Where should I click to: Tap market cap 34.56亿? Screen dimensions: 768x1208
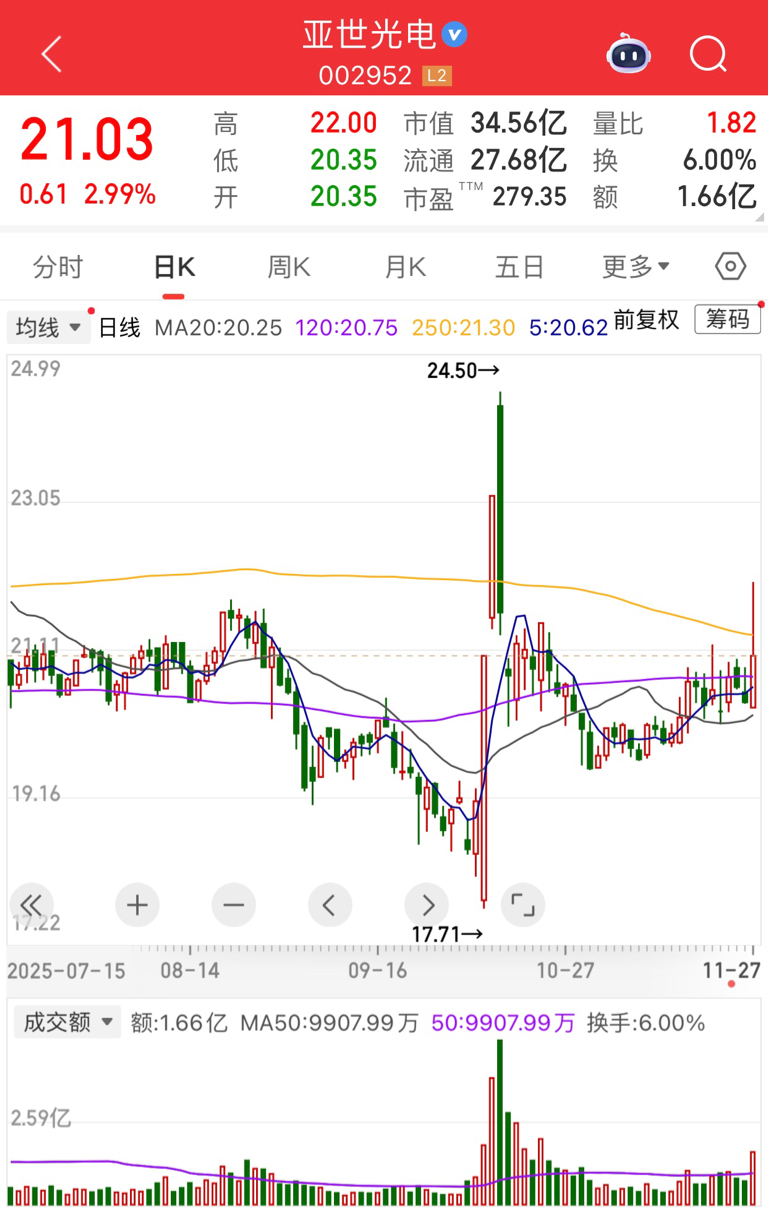coord(519,124)
